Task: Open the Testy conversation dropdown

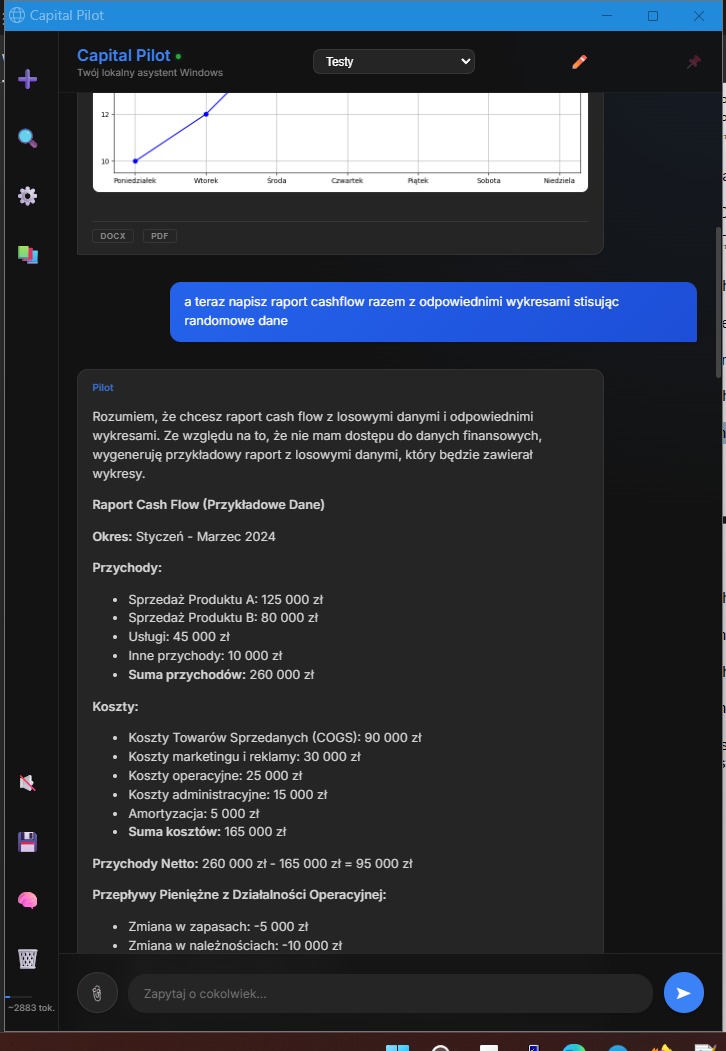Action: (x=393, y=61)
